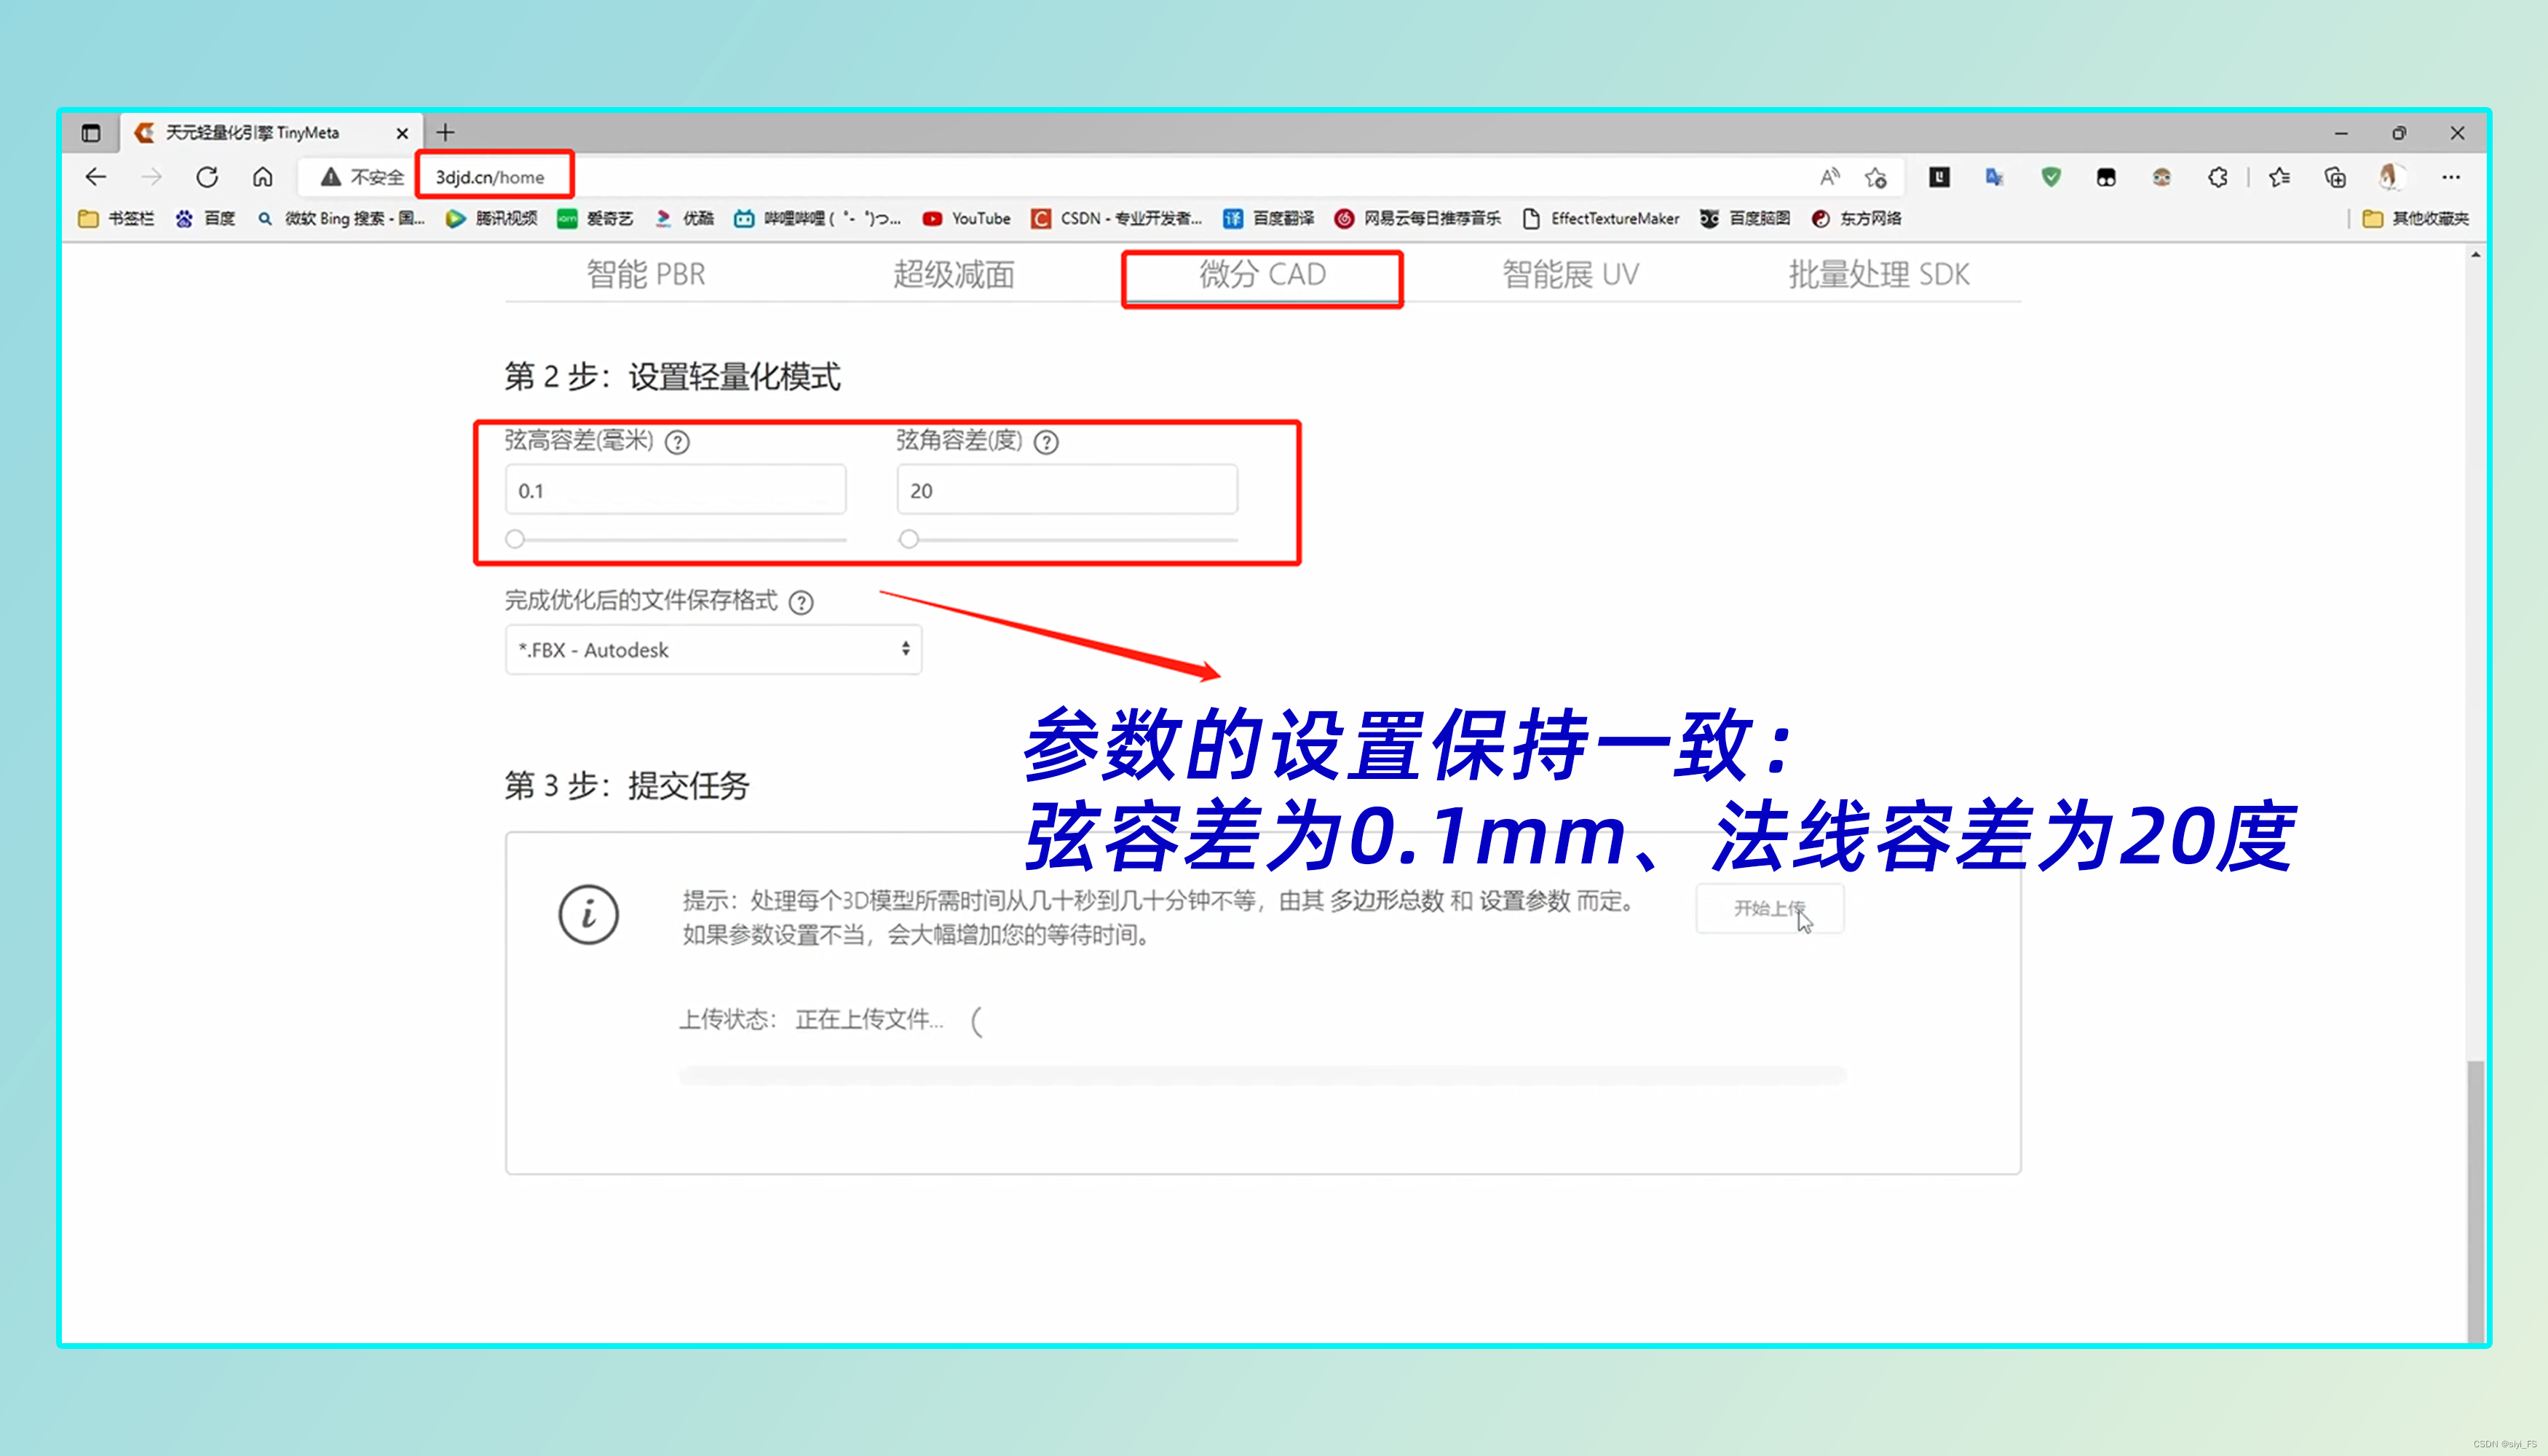Switch to the 超级减面 tab
2548x1456 pixels.
(x=953, y=274)
